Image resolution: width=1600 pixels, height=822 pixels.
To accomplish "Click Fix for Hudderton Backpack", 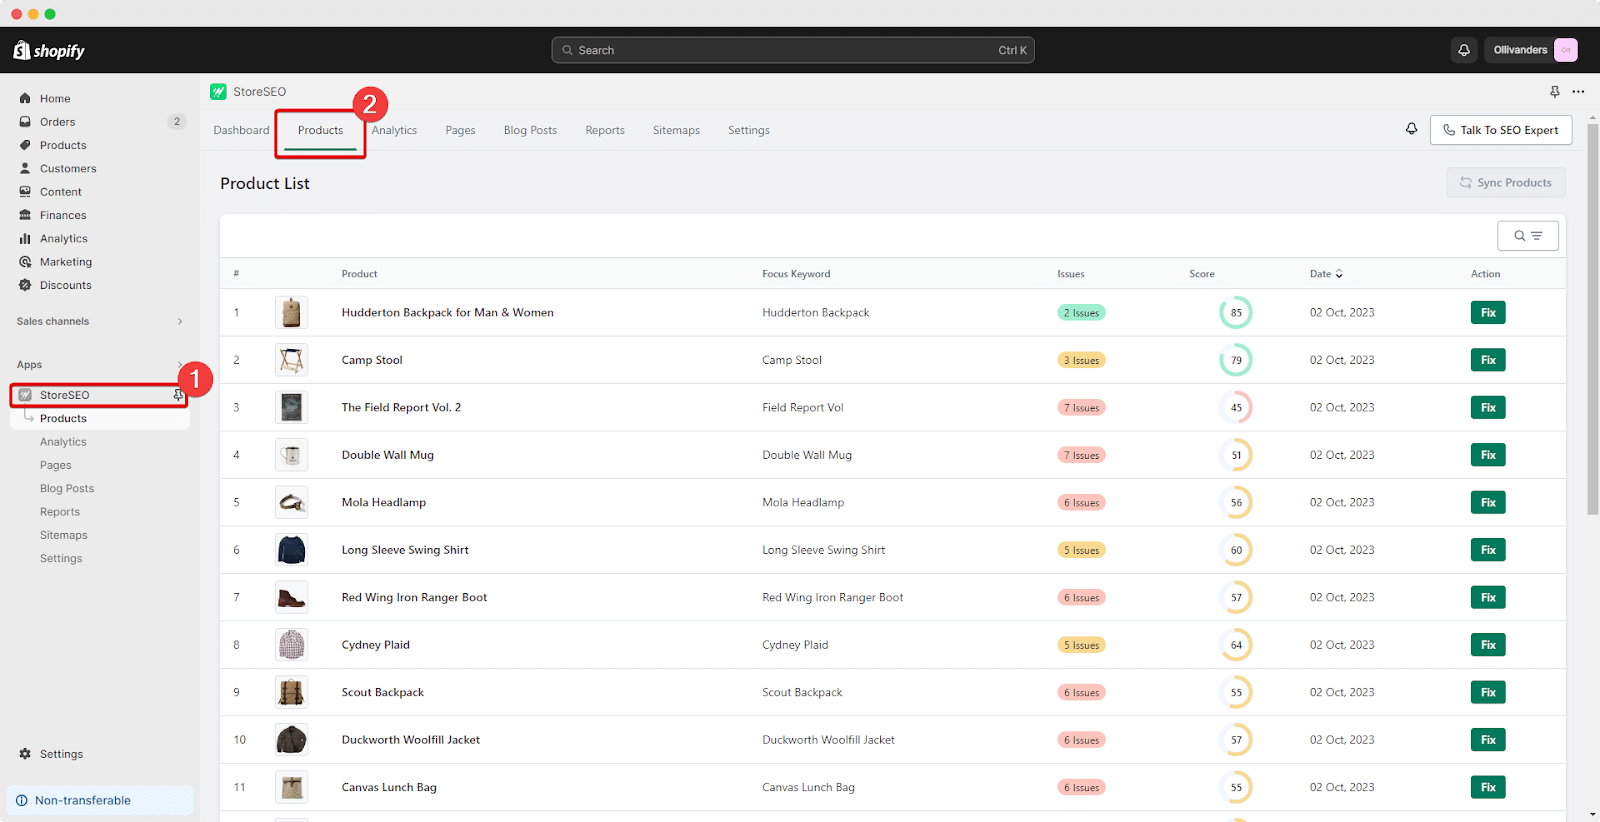I will click(x=1488, y=313).
